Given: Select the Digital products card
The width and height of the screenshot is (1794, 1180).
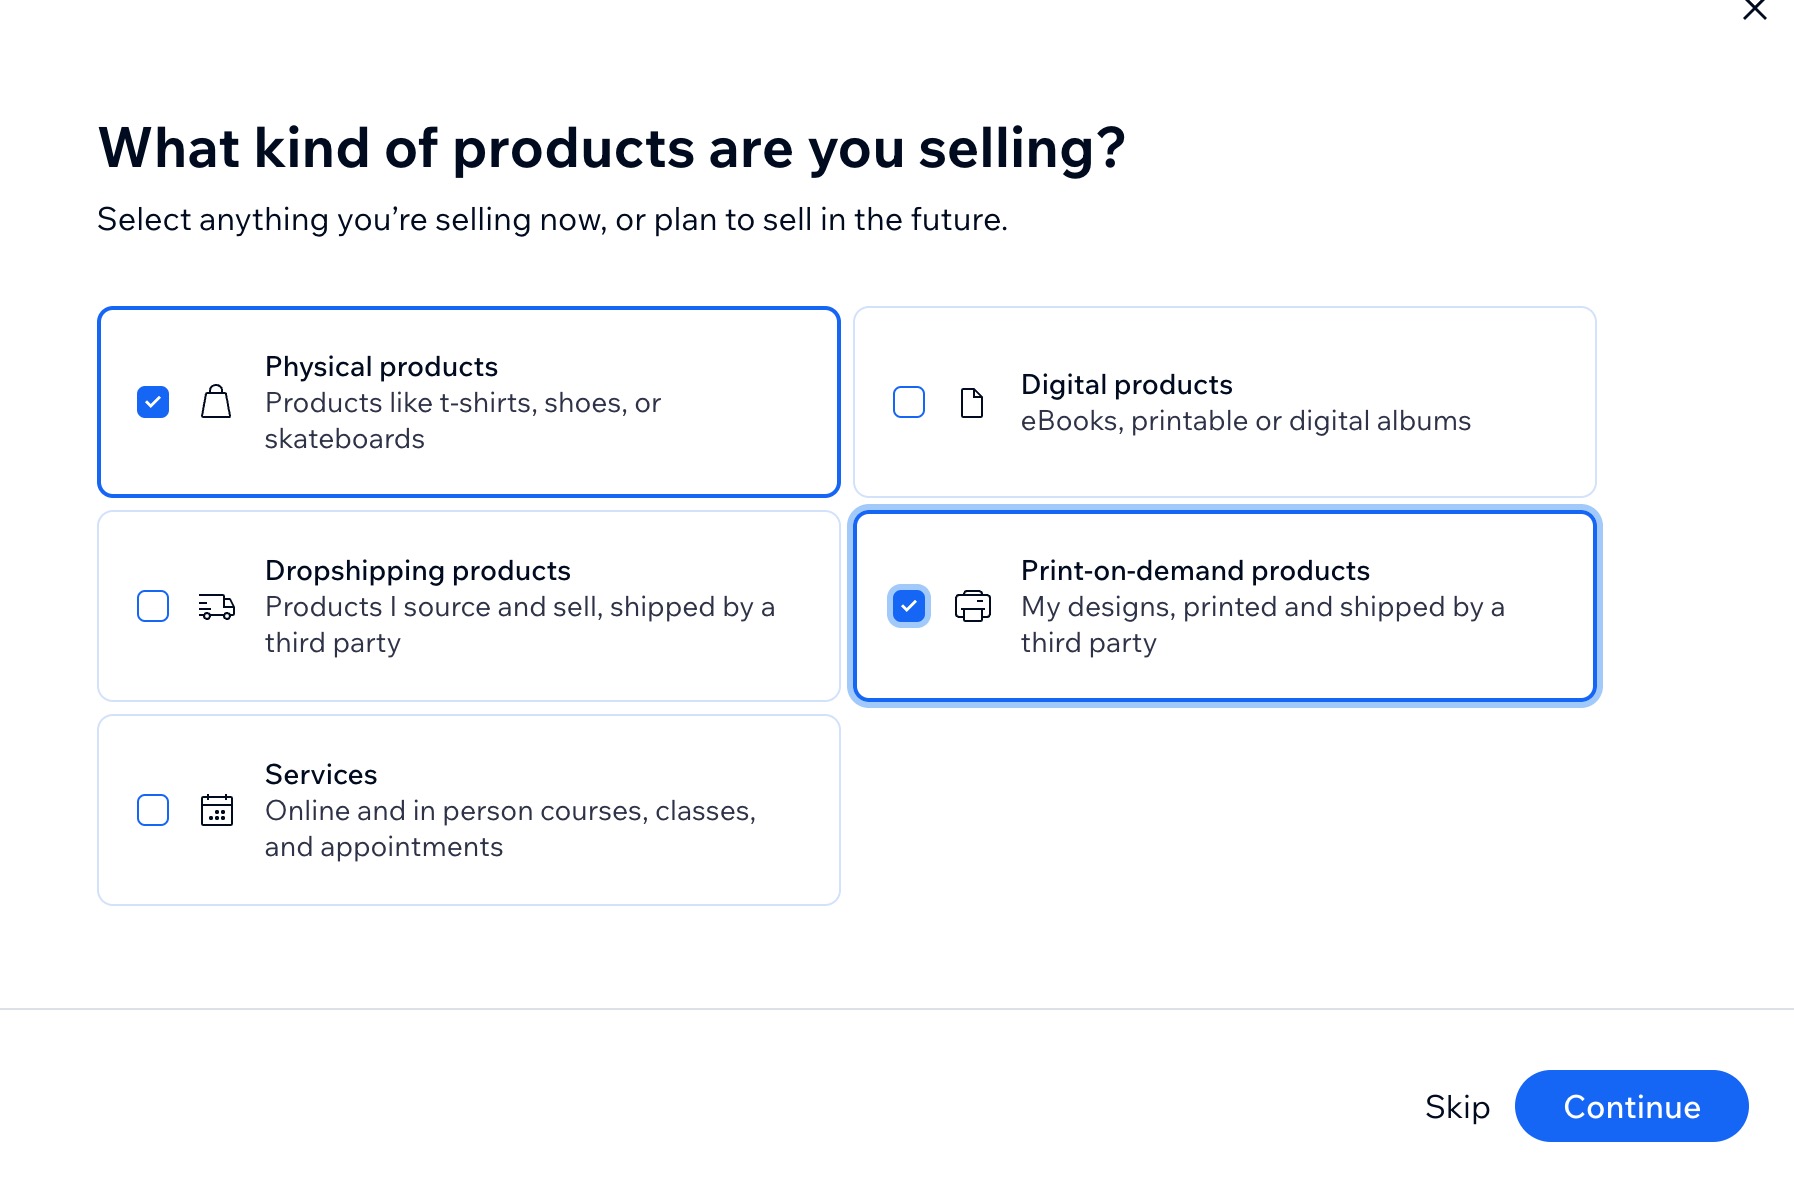Looking at the screenshot, I should tap(1224, 401).
